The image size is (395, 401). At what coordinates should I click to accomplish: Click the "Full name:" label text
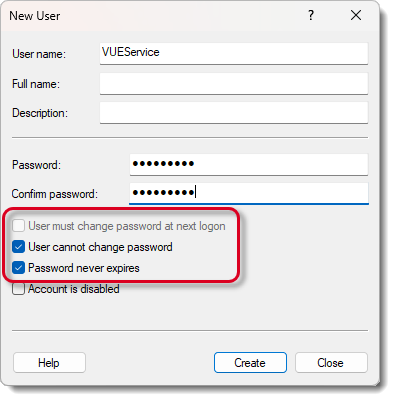point(36,84)
